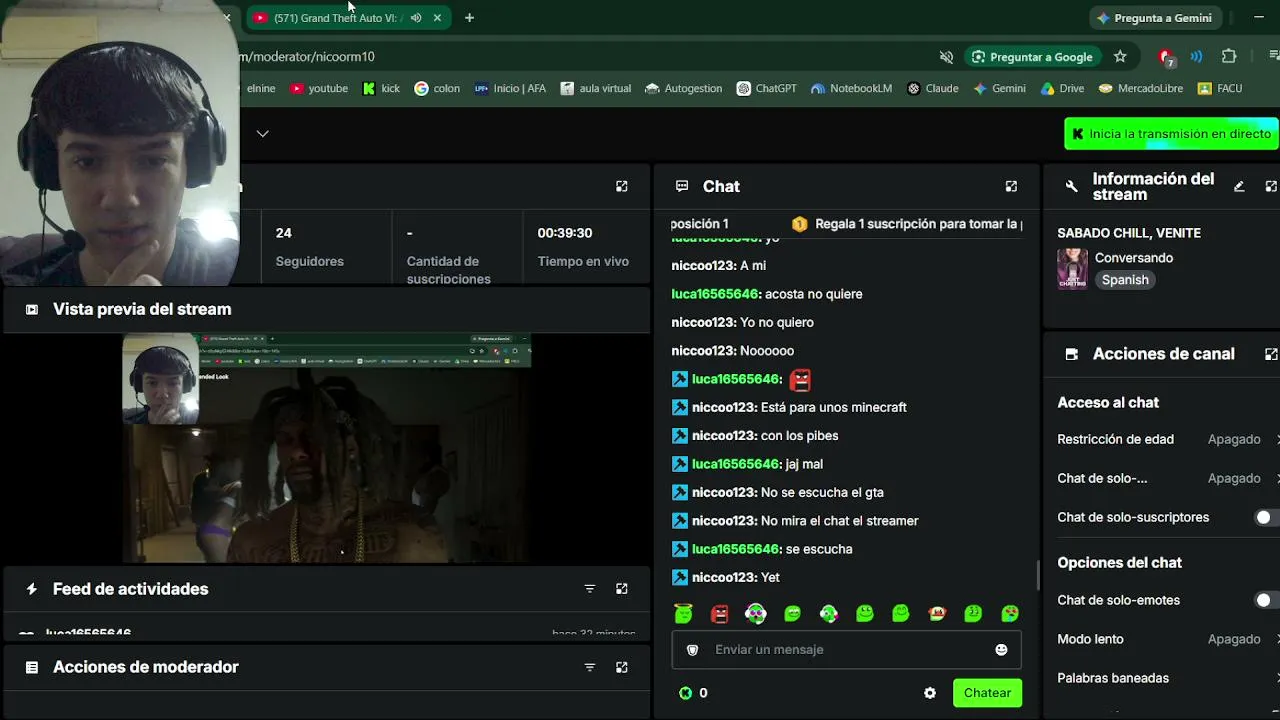
Task: Open the youtube bookmark
Action: pyautogui.click(x=319, y=88)
